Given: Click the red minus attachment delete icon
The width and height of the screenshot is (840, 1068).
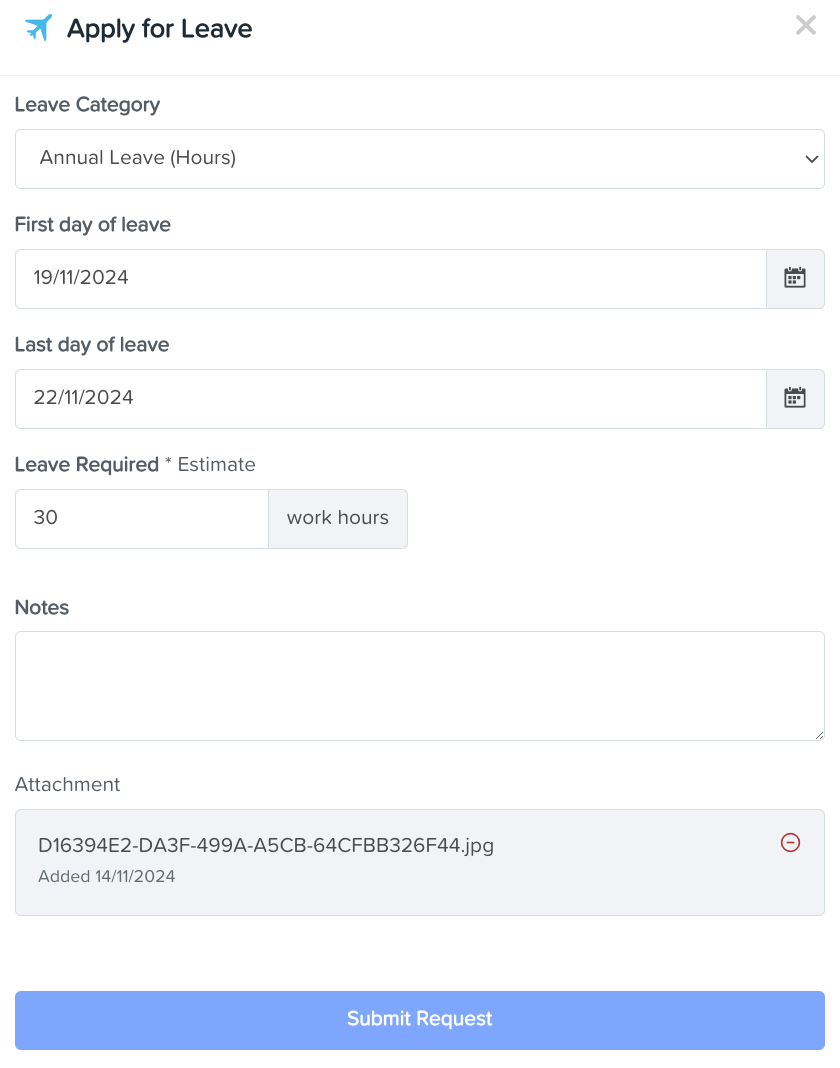Looking at the screenshot, I should [x=790, y=843].
